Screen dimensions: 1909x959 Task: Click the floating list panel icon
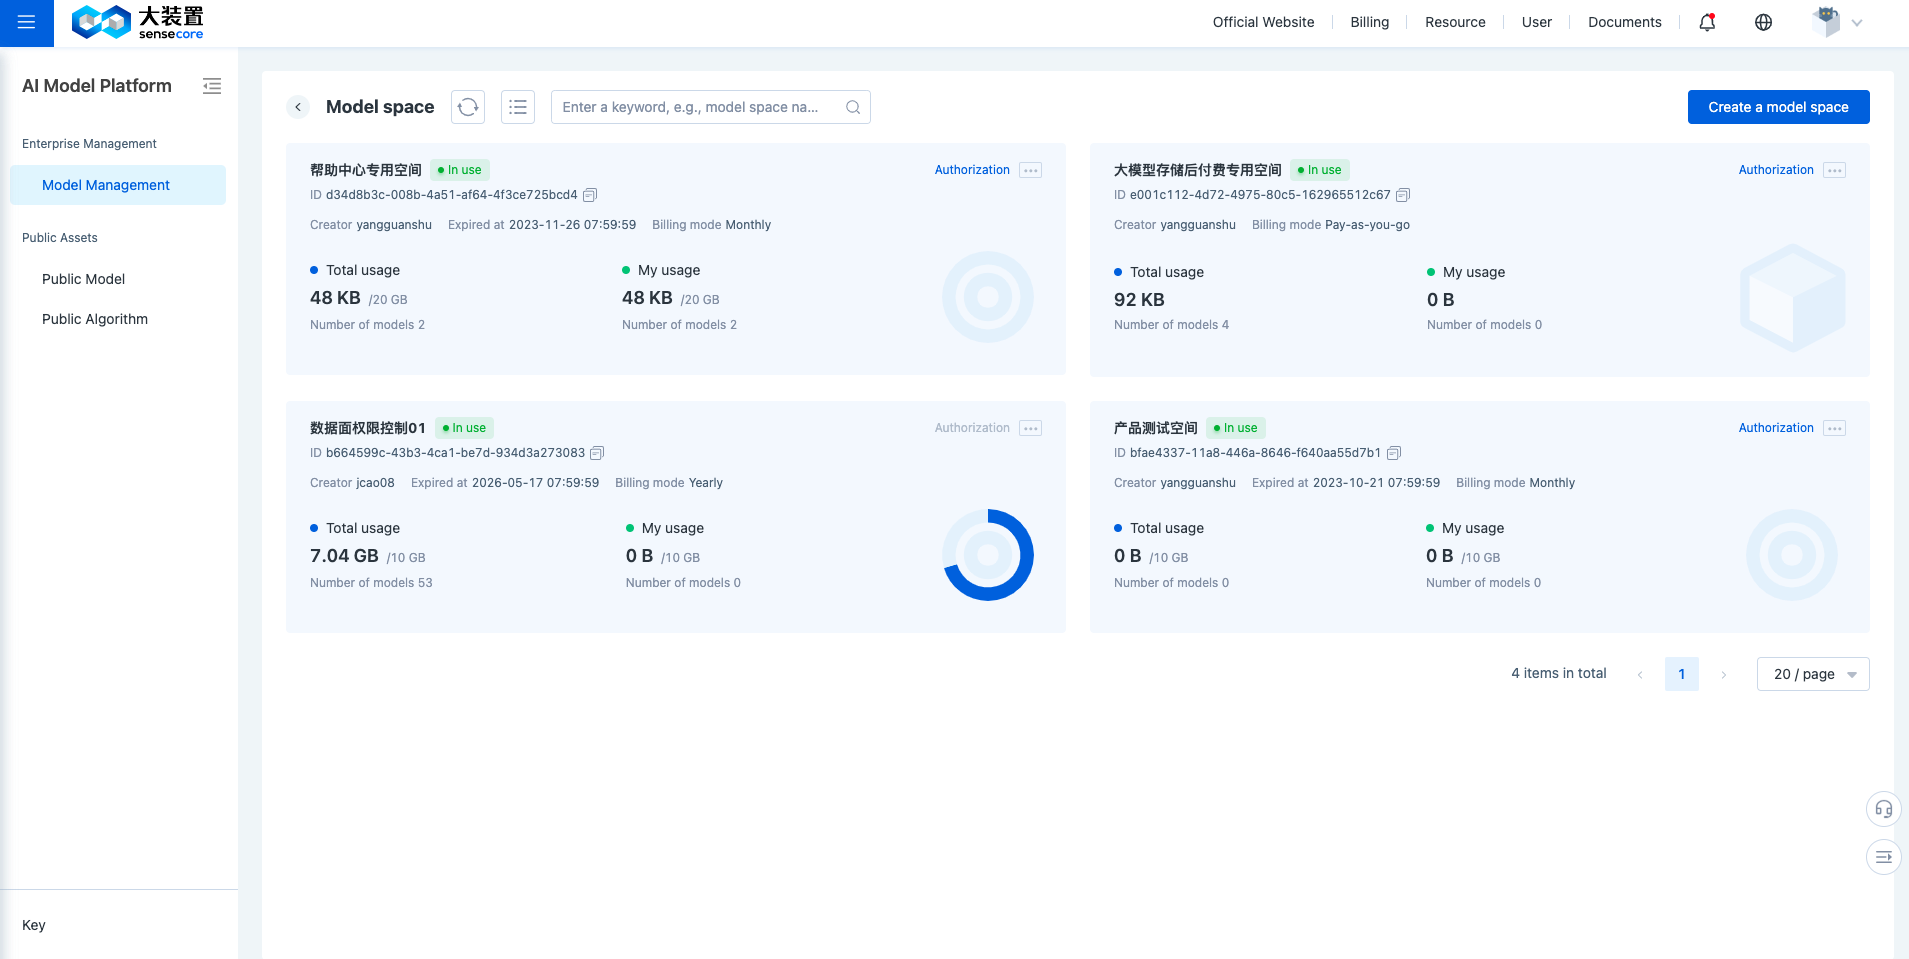pos(1884,857)
